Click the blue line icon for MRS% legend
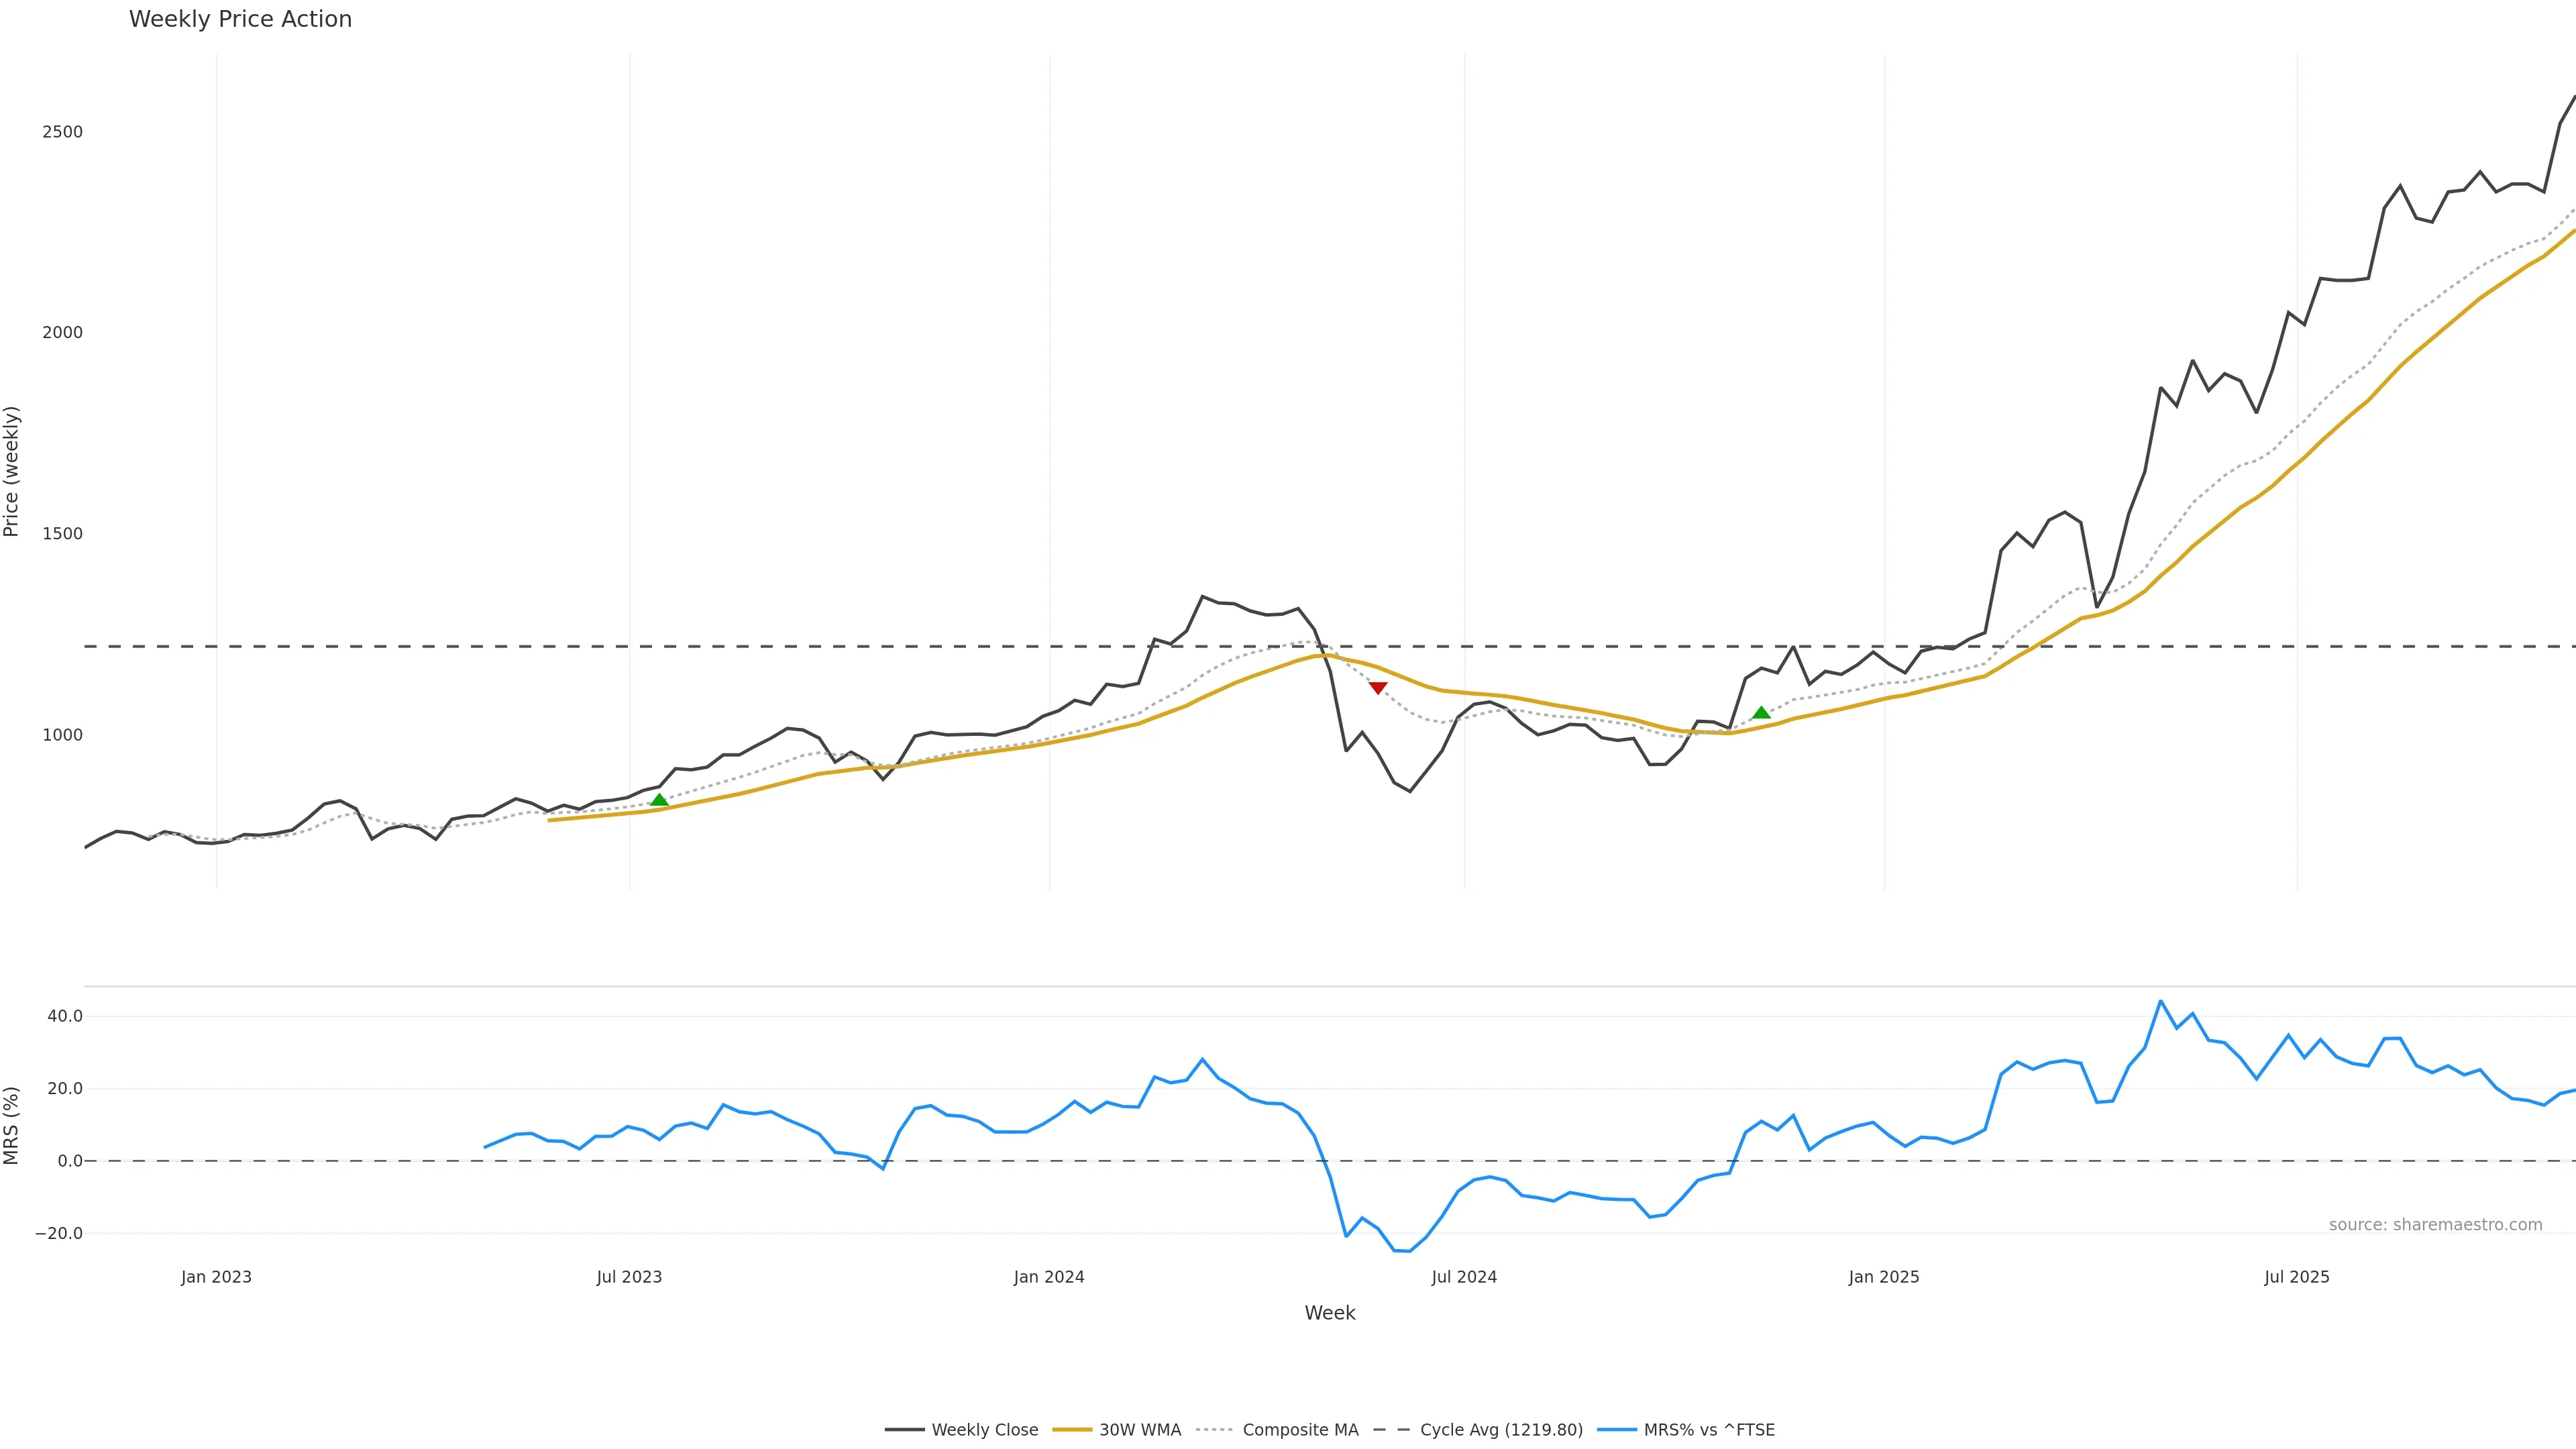This screenshot has height=1449, width=2576. tap(1616, 1430)
